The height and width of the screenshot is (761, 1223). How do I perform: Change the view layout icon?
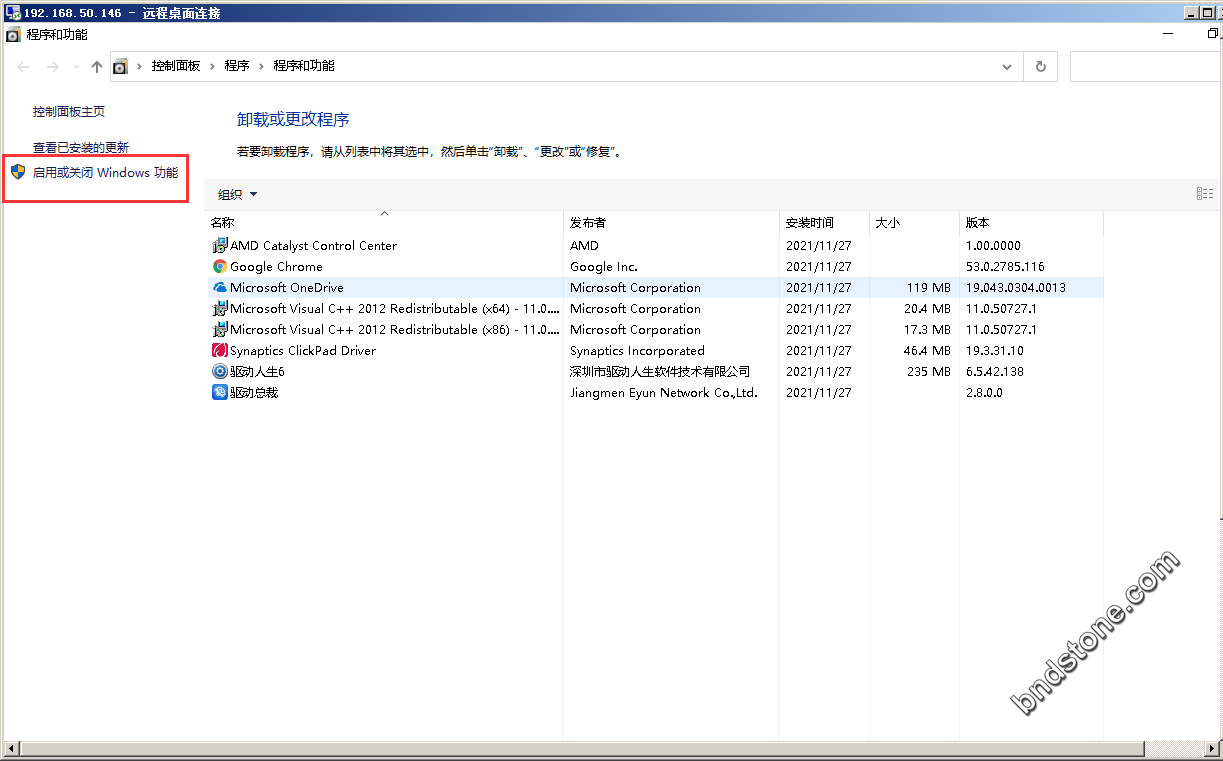pyautogui.click(x=1205, y=194)
